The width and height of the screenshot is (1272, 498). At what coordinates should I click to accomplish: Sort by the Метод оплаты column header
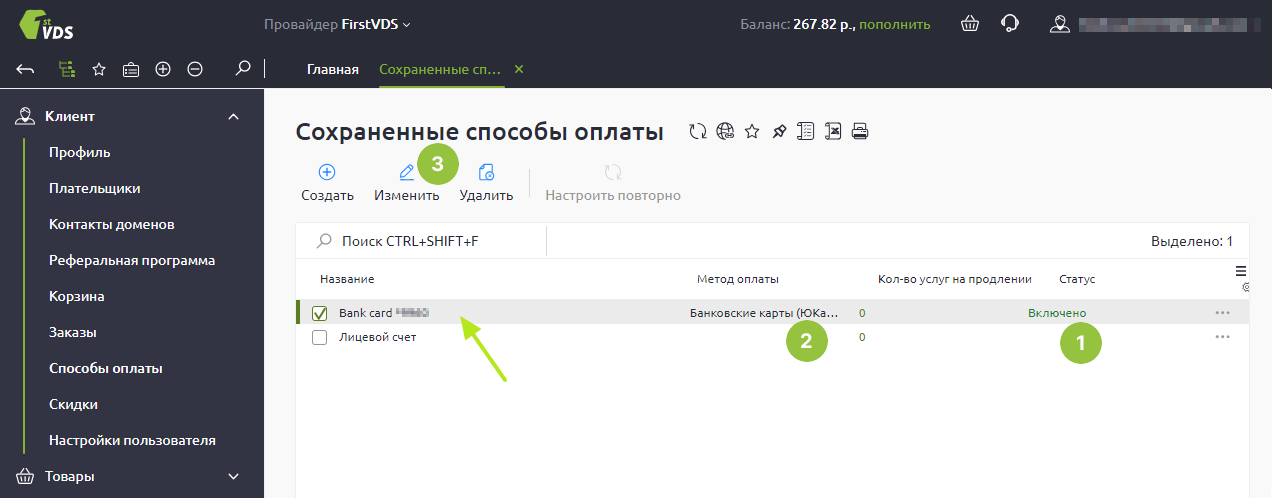click(x=737, y=279)
